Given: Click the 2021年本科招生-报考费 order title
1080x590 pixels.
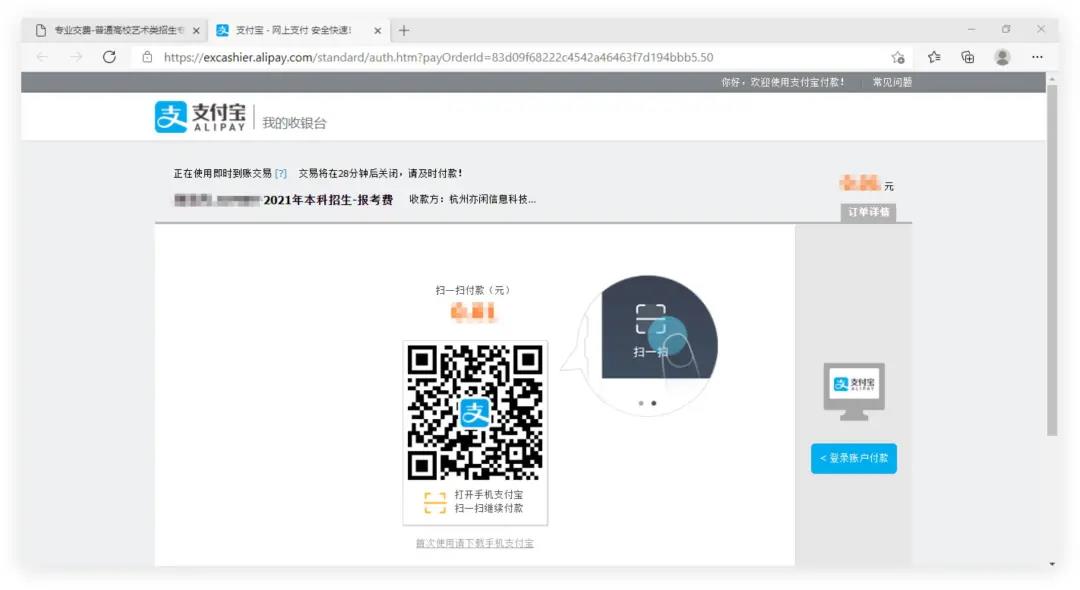Looking at the screenshot, I should tap(328, 200).
